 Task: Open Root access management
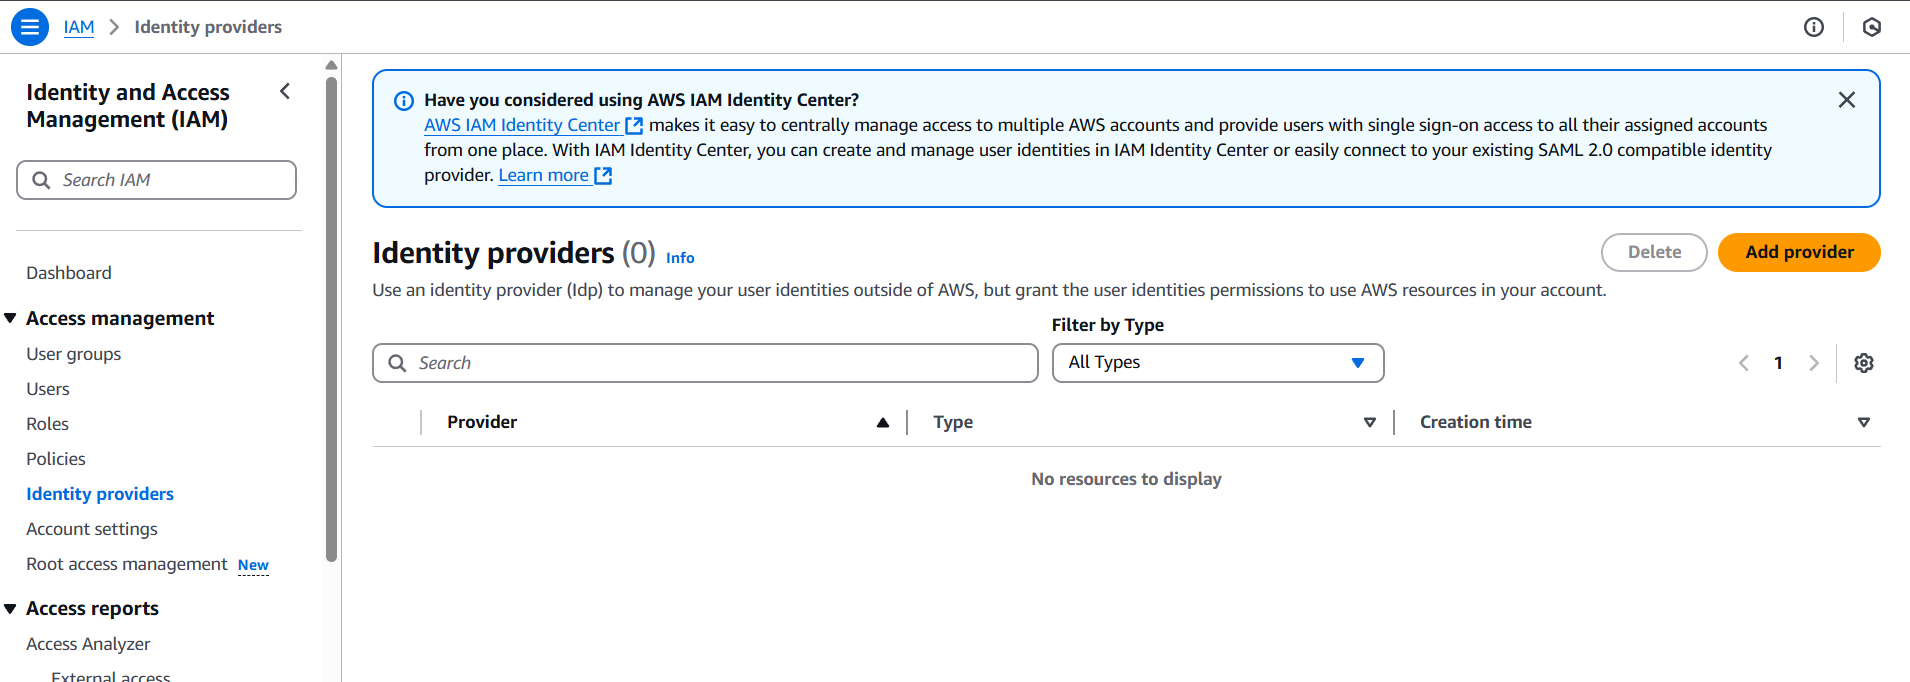pos(127,564)
